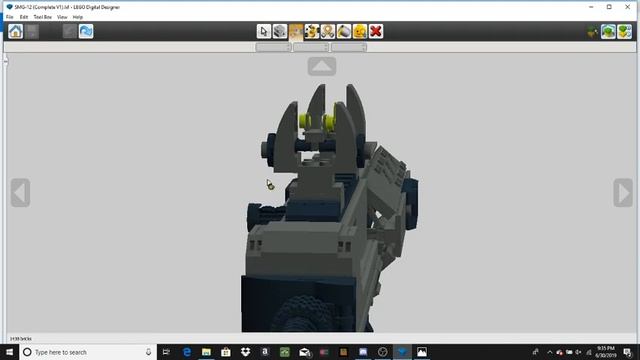Open the Mail app from the taskbar
This screenshot has width=640, height=360.
(304, 352)
